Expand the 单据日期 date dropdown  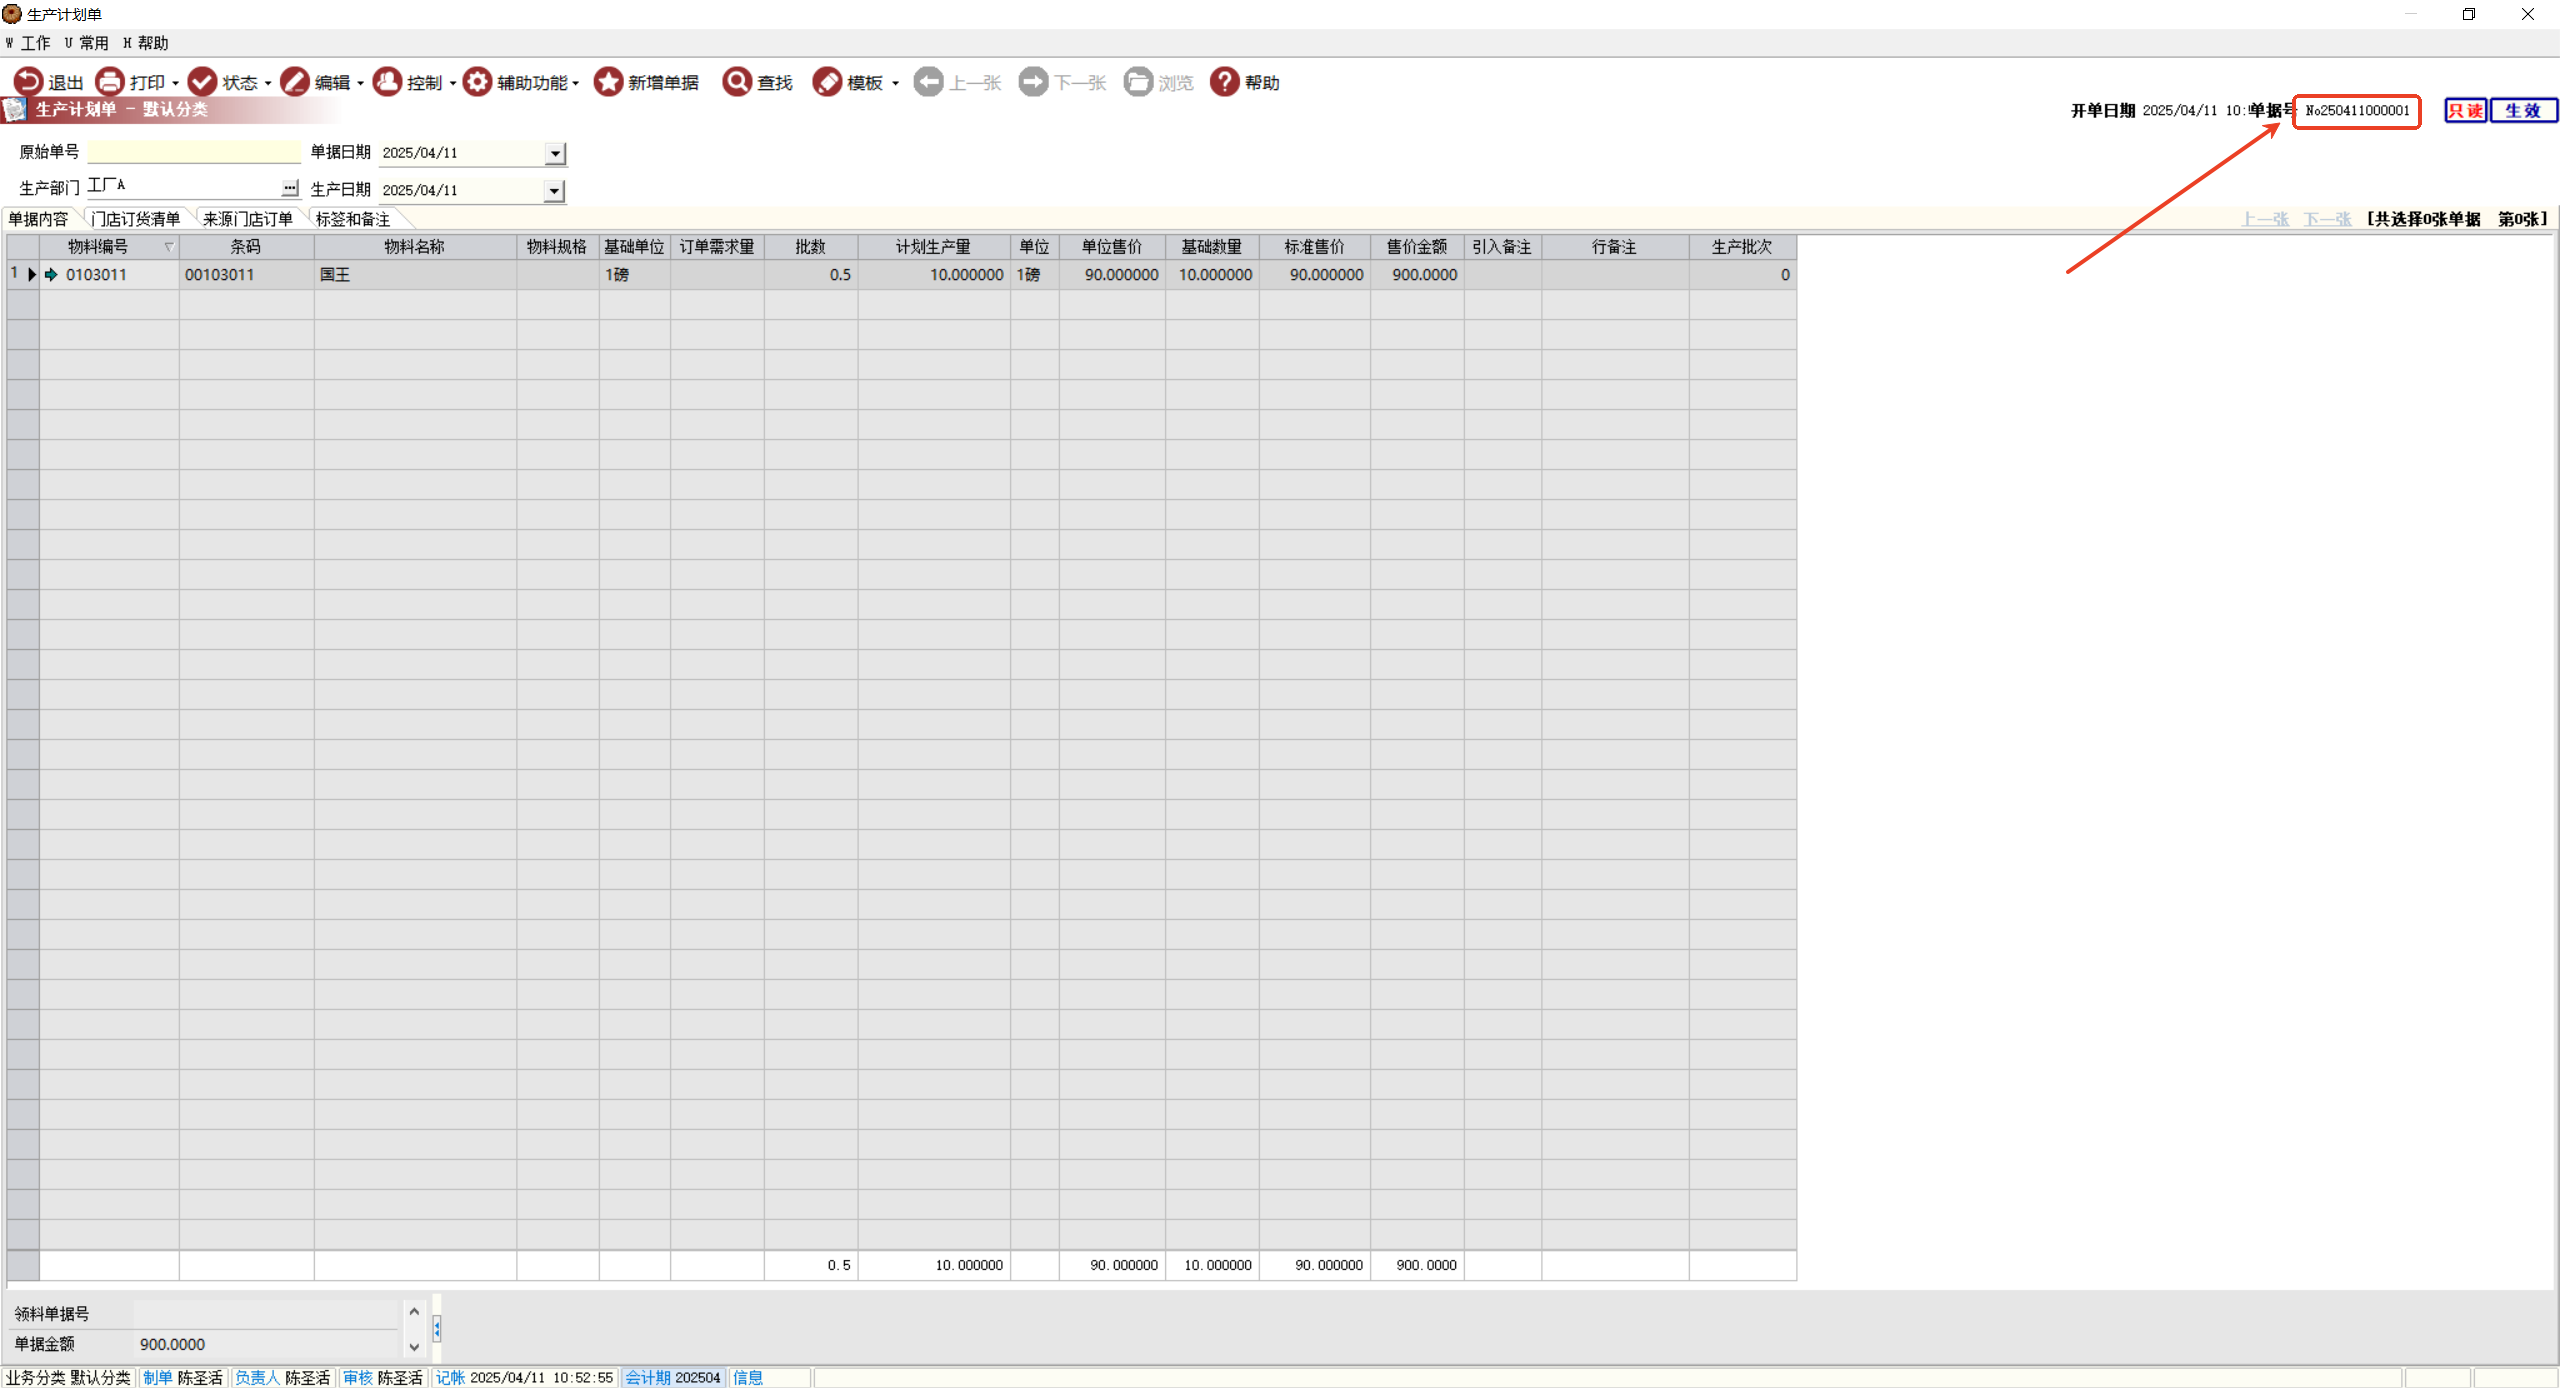pyautogui.click(x=555, y=154)
